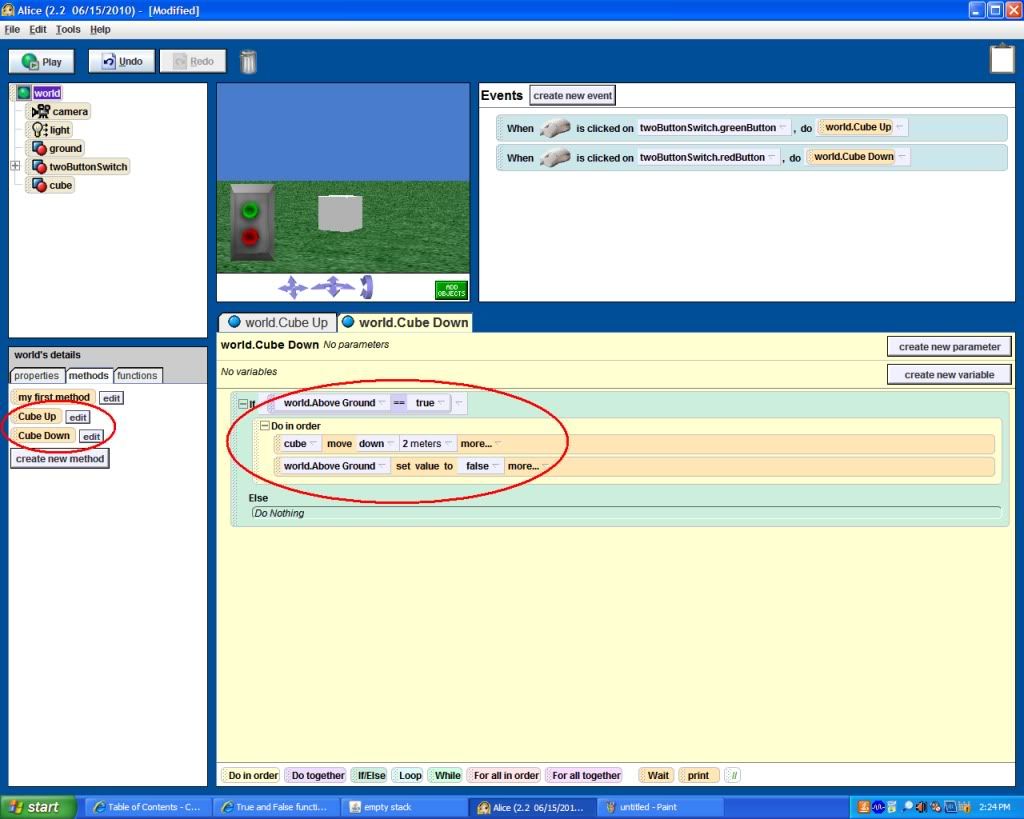Click mouse icon in greenButton event row
The image size is (1024, 819).
(x=555, y=128)
